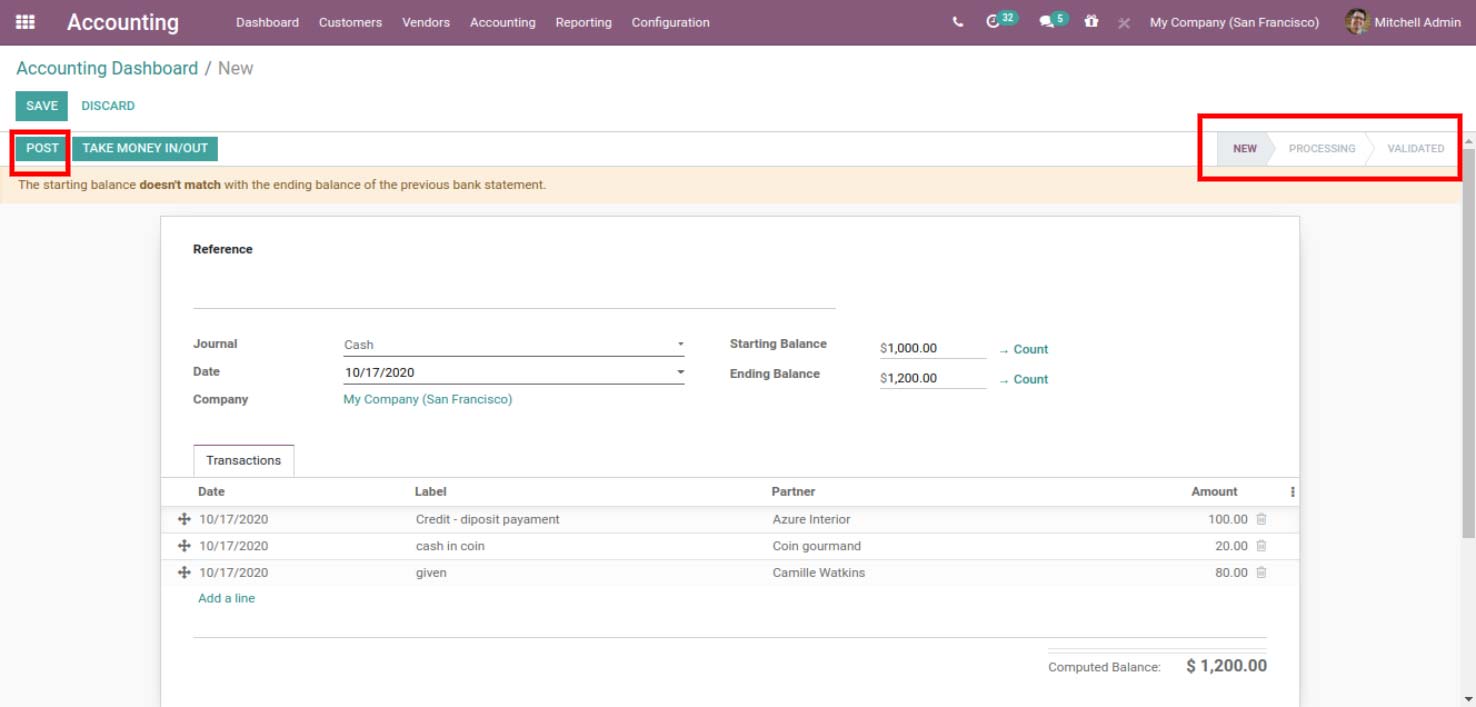
Task: Click the phone call icon
Action: pos(958,22)
